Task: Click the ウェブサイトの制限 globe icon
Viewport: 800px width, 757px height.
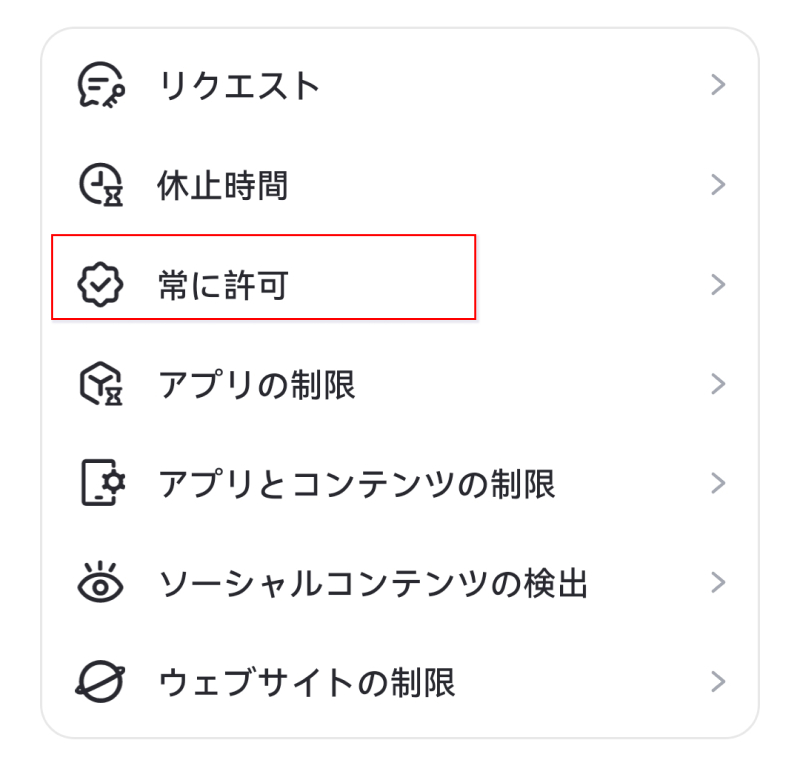Action: point(101,682)
